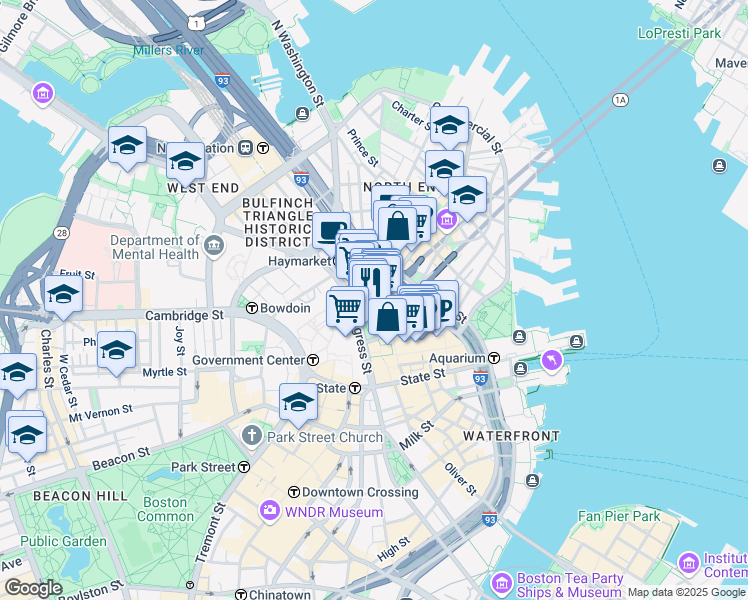Open the shopping bag marker in North End
This screenshot has height=600, width=748.
click(397, 225)
